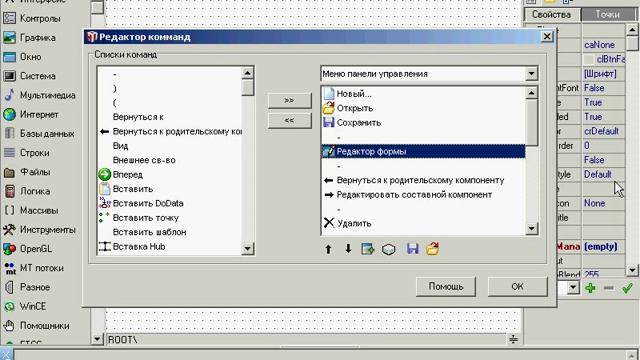Move selected command down with arrow icon
This screenshot has width=640, height=360.
[348, 249]
